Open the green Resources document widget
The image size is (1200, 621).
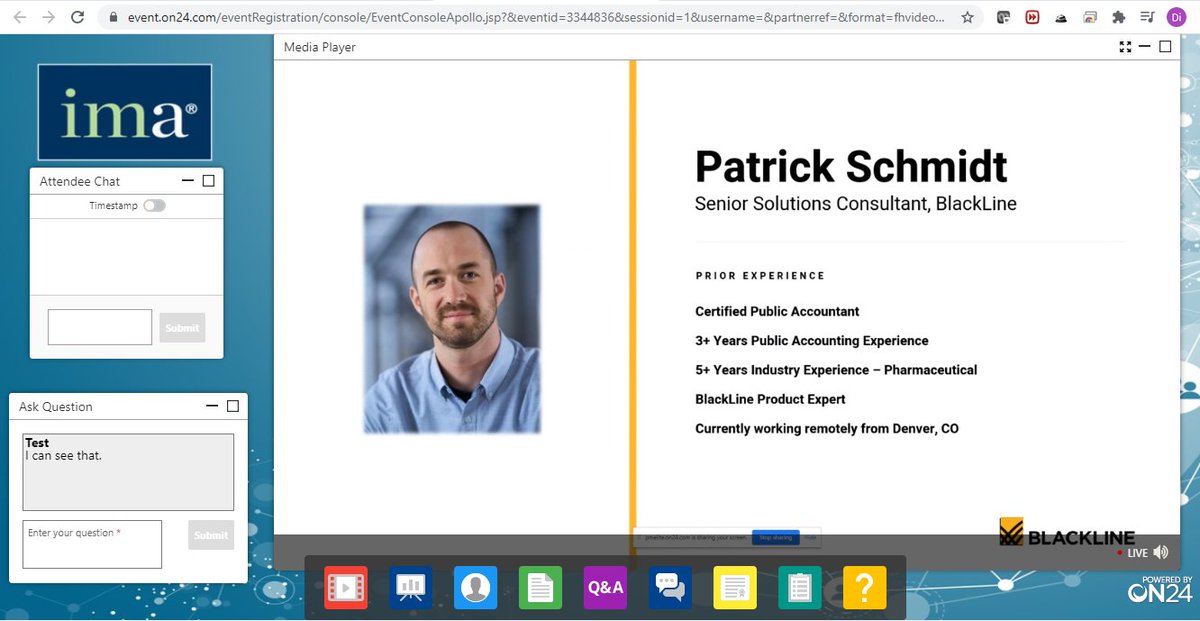coord(541,588)
